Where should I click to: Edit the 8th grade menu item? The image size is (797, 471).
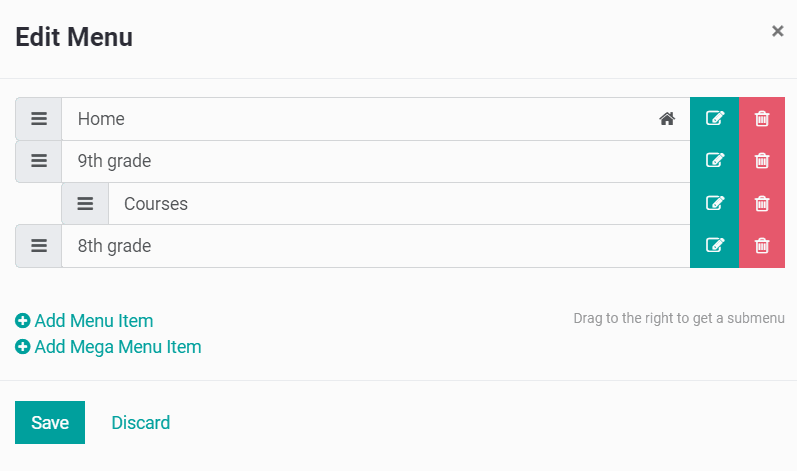tap(714, 246)
